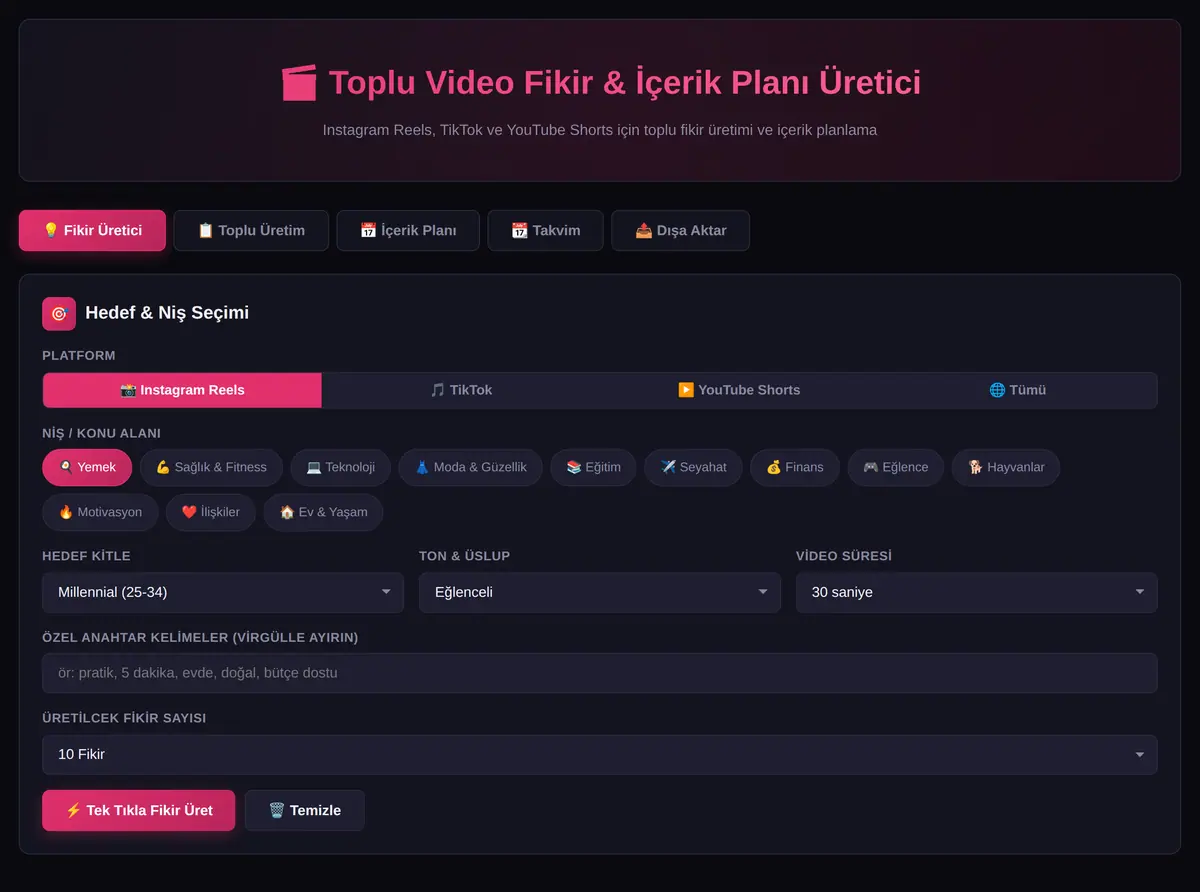The image size is (1200, 892).
Task: Click the target icon beside Hedef & Niş Seçimi
Action: [59, 313]
